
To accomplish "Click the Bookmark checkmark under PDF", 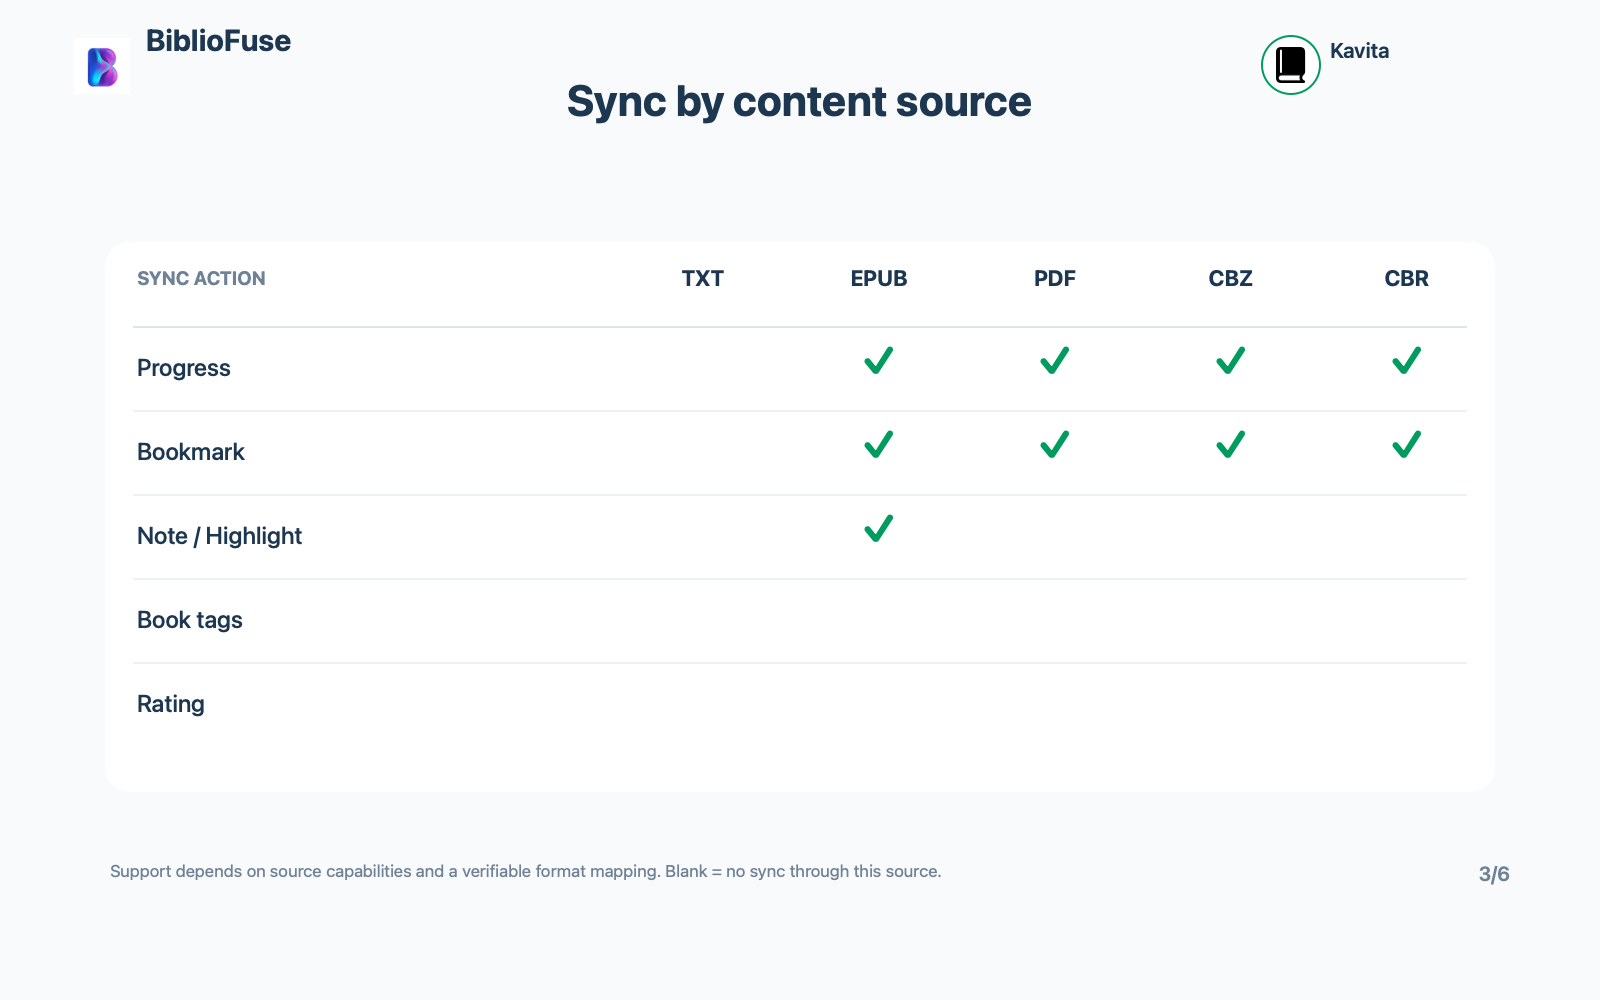I will [1055, 444].
